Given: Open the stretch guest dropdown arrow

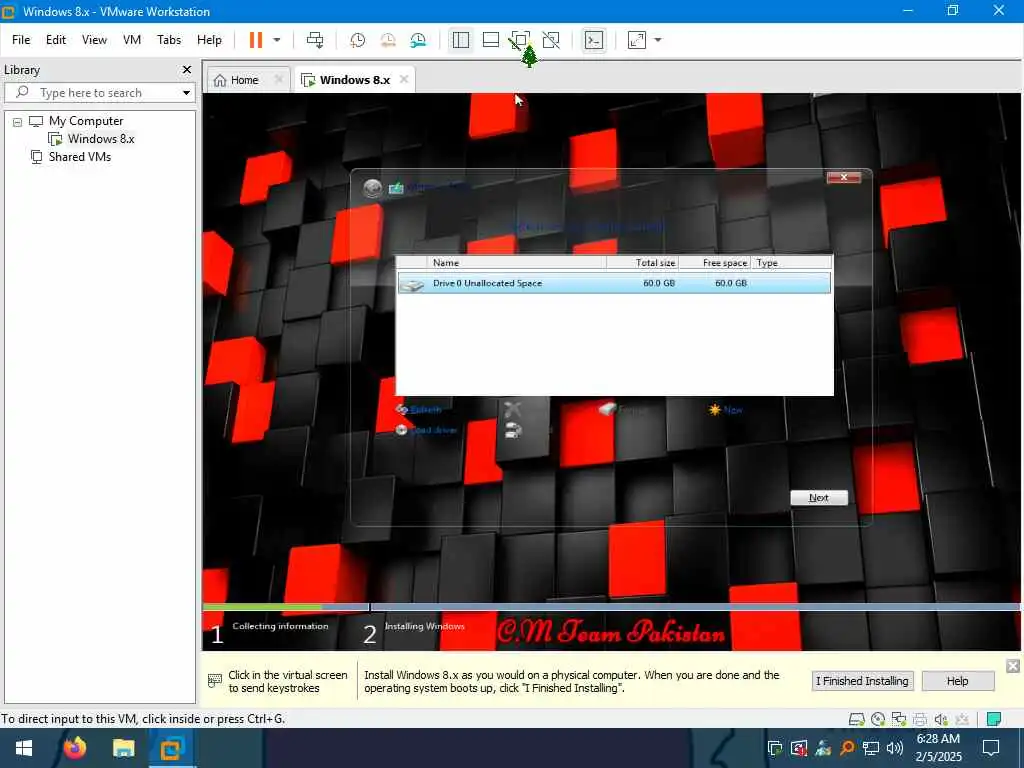Looking at the screenshot, I should coord(658,40).
